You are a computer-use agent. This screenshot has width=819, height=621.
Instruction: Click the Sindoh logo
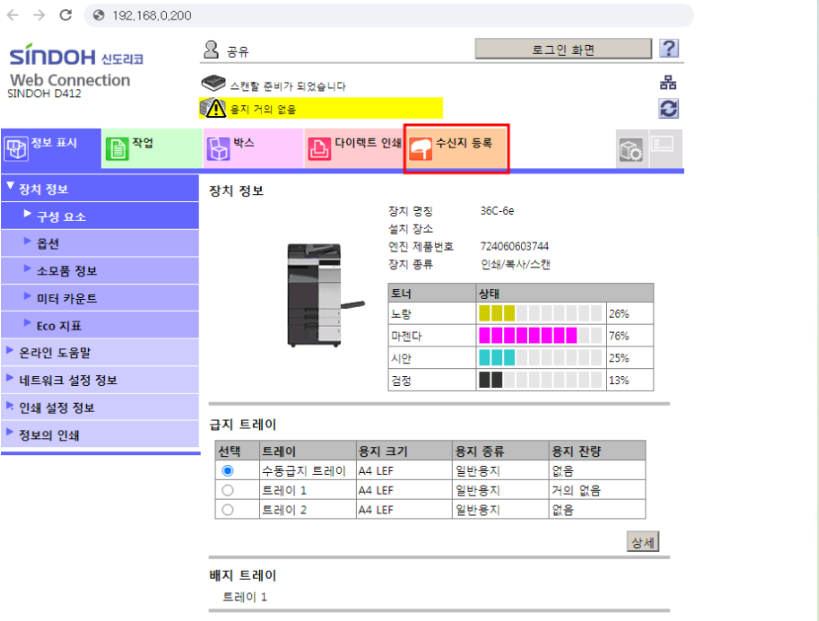click(x=76, y=56)
